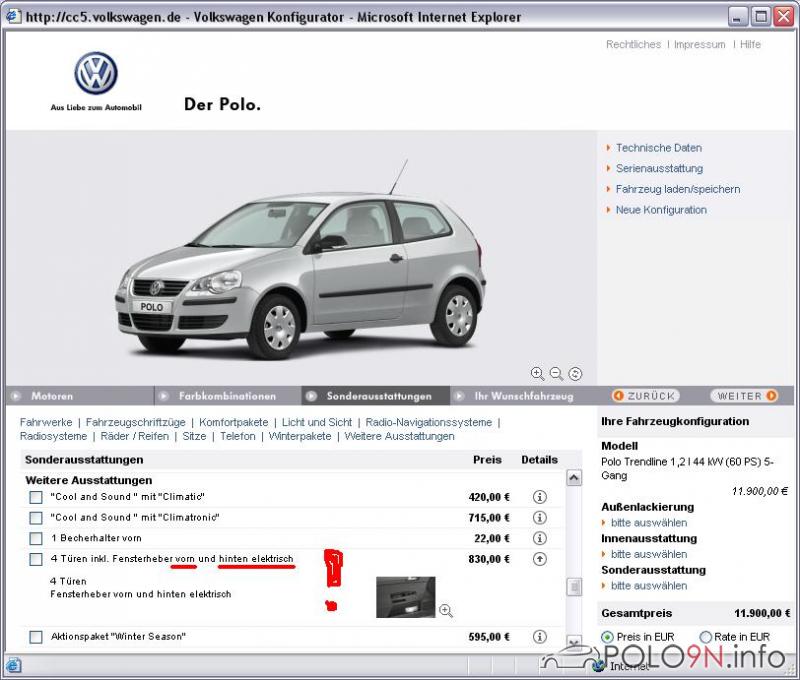This screenshot has height=680, width=800.
Task: Open the Komfortpakete category
Action: [x=234, y=422]
